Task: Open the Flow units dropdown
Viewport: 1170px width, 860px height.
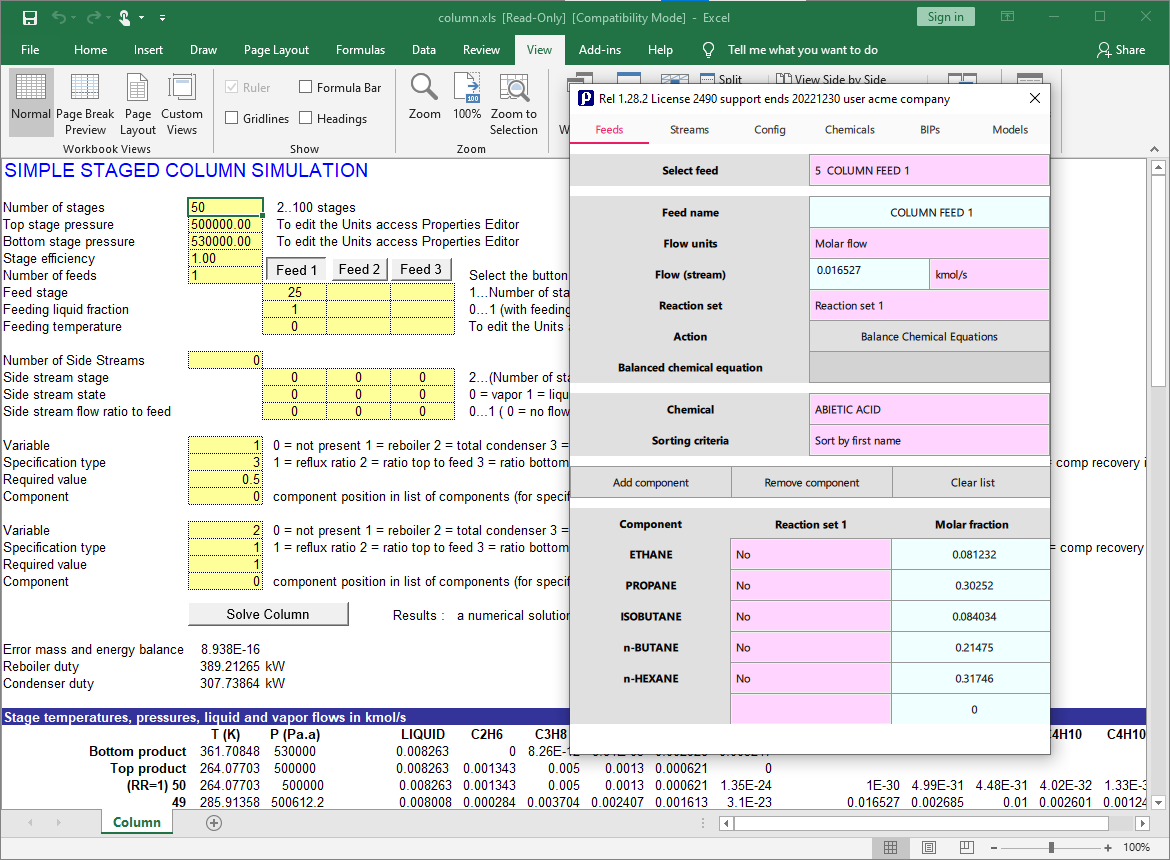Action: (929, 244)
